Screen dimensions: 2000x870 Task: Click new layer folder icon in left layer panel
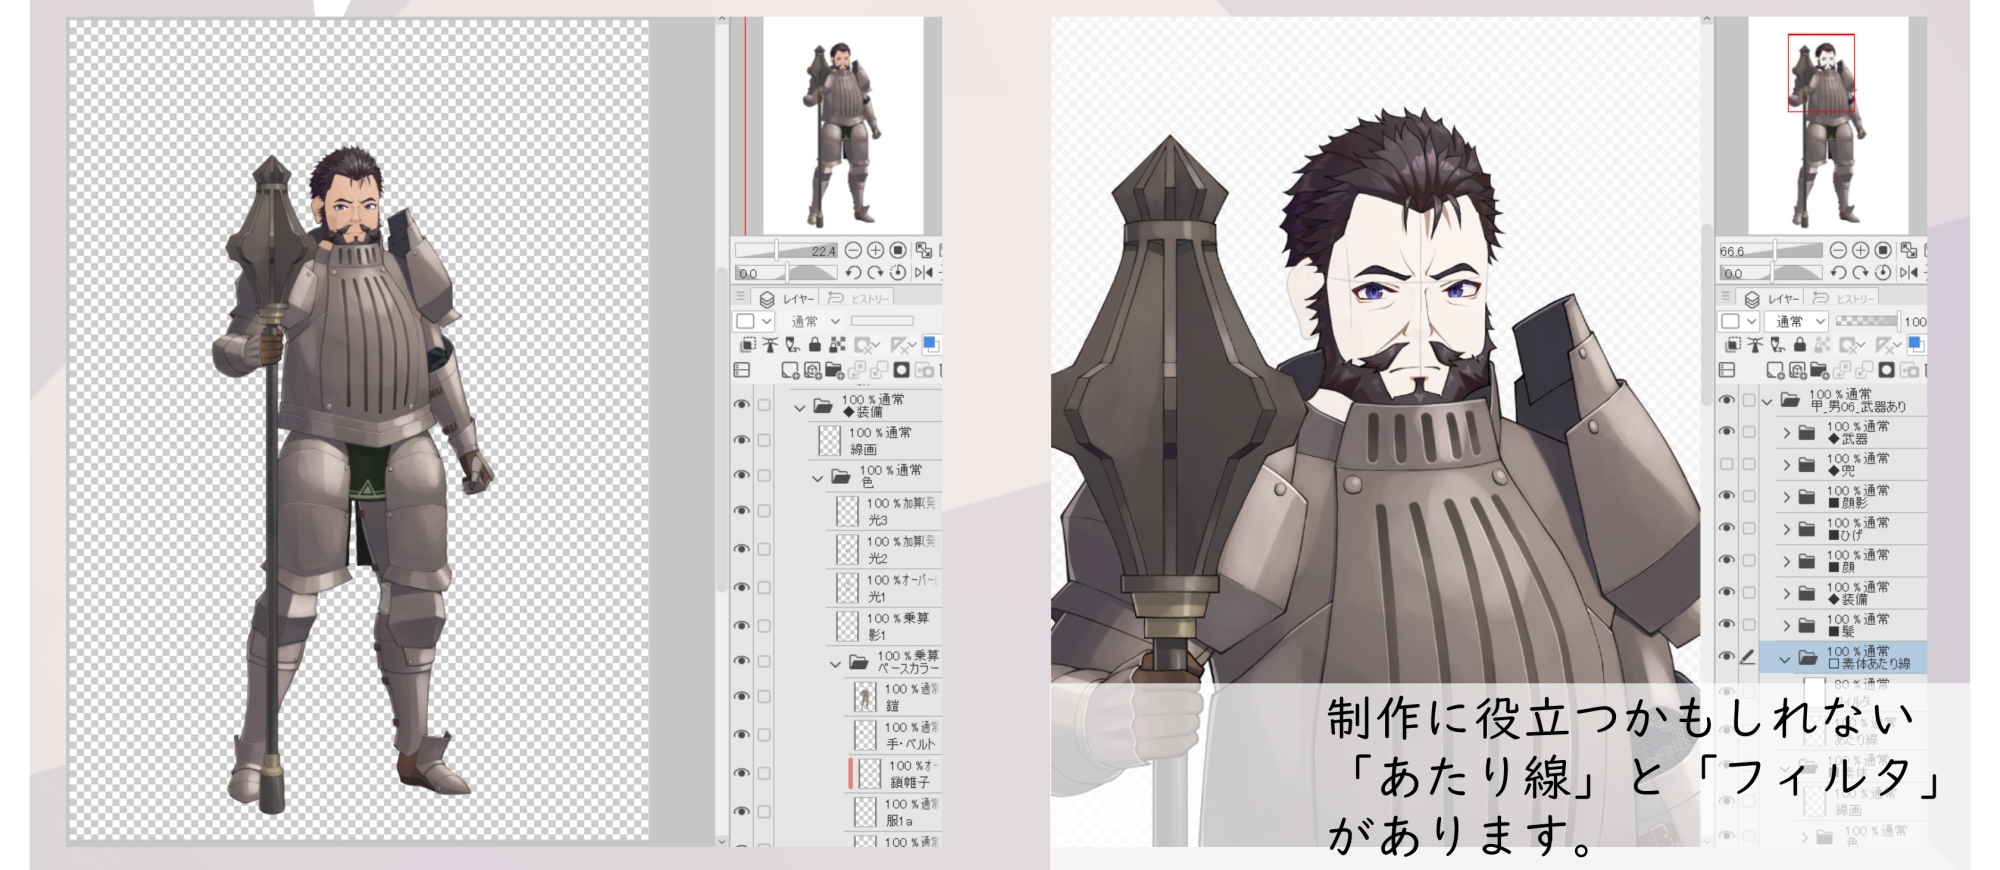tap(835, 371)
